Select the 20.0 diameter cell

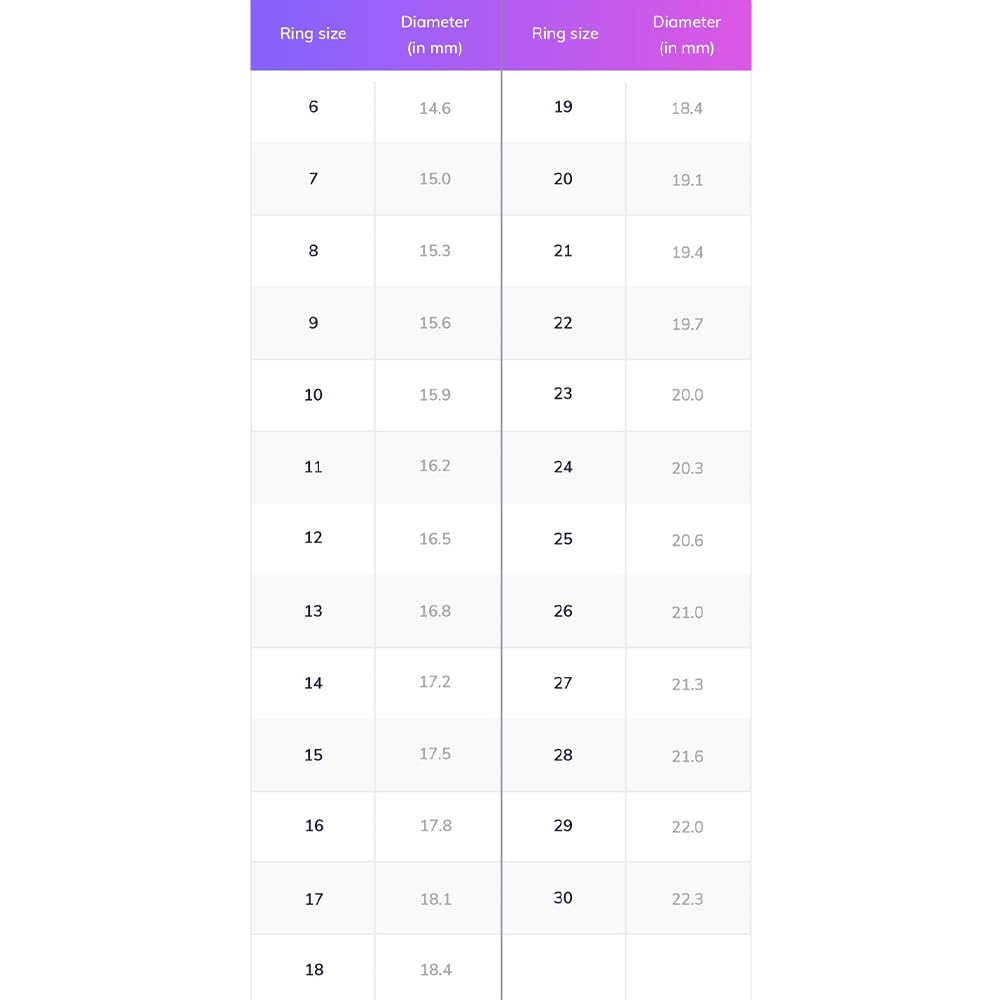pyautogui.click(x=687, y=395)
